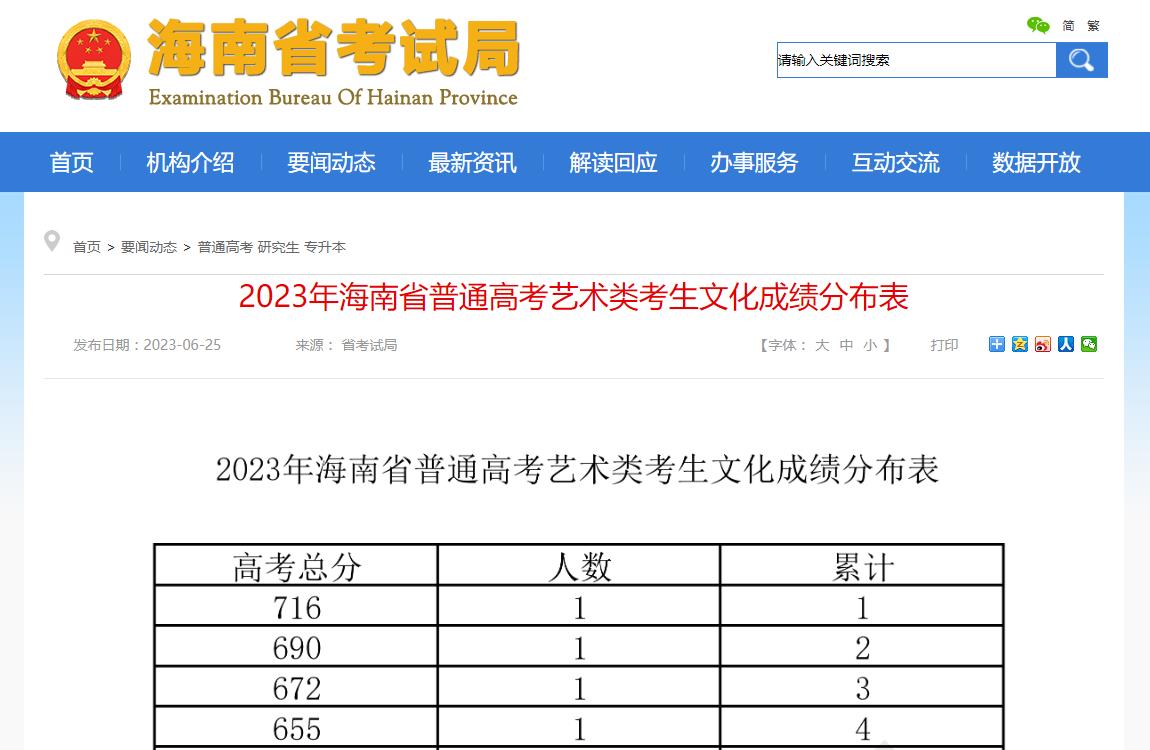Click the score cell 672

(296, 688)
